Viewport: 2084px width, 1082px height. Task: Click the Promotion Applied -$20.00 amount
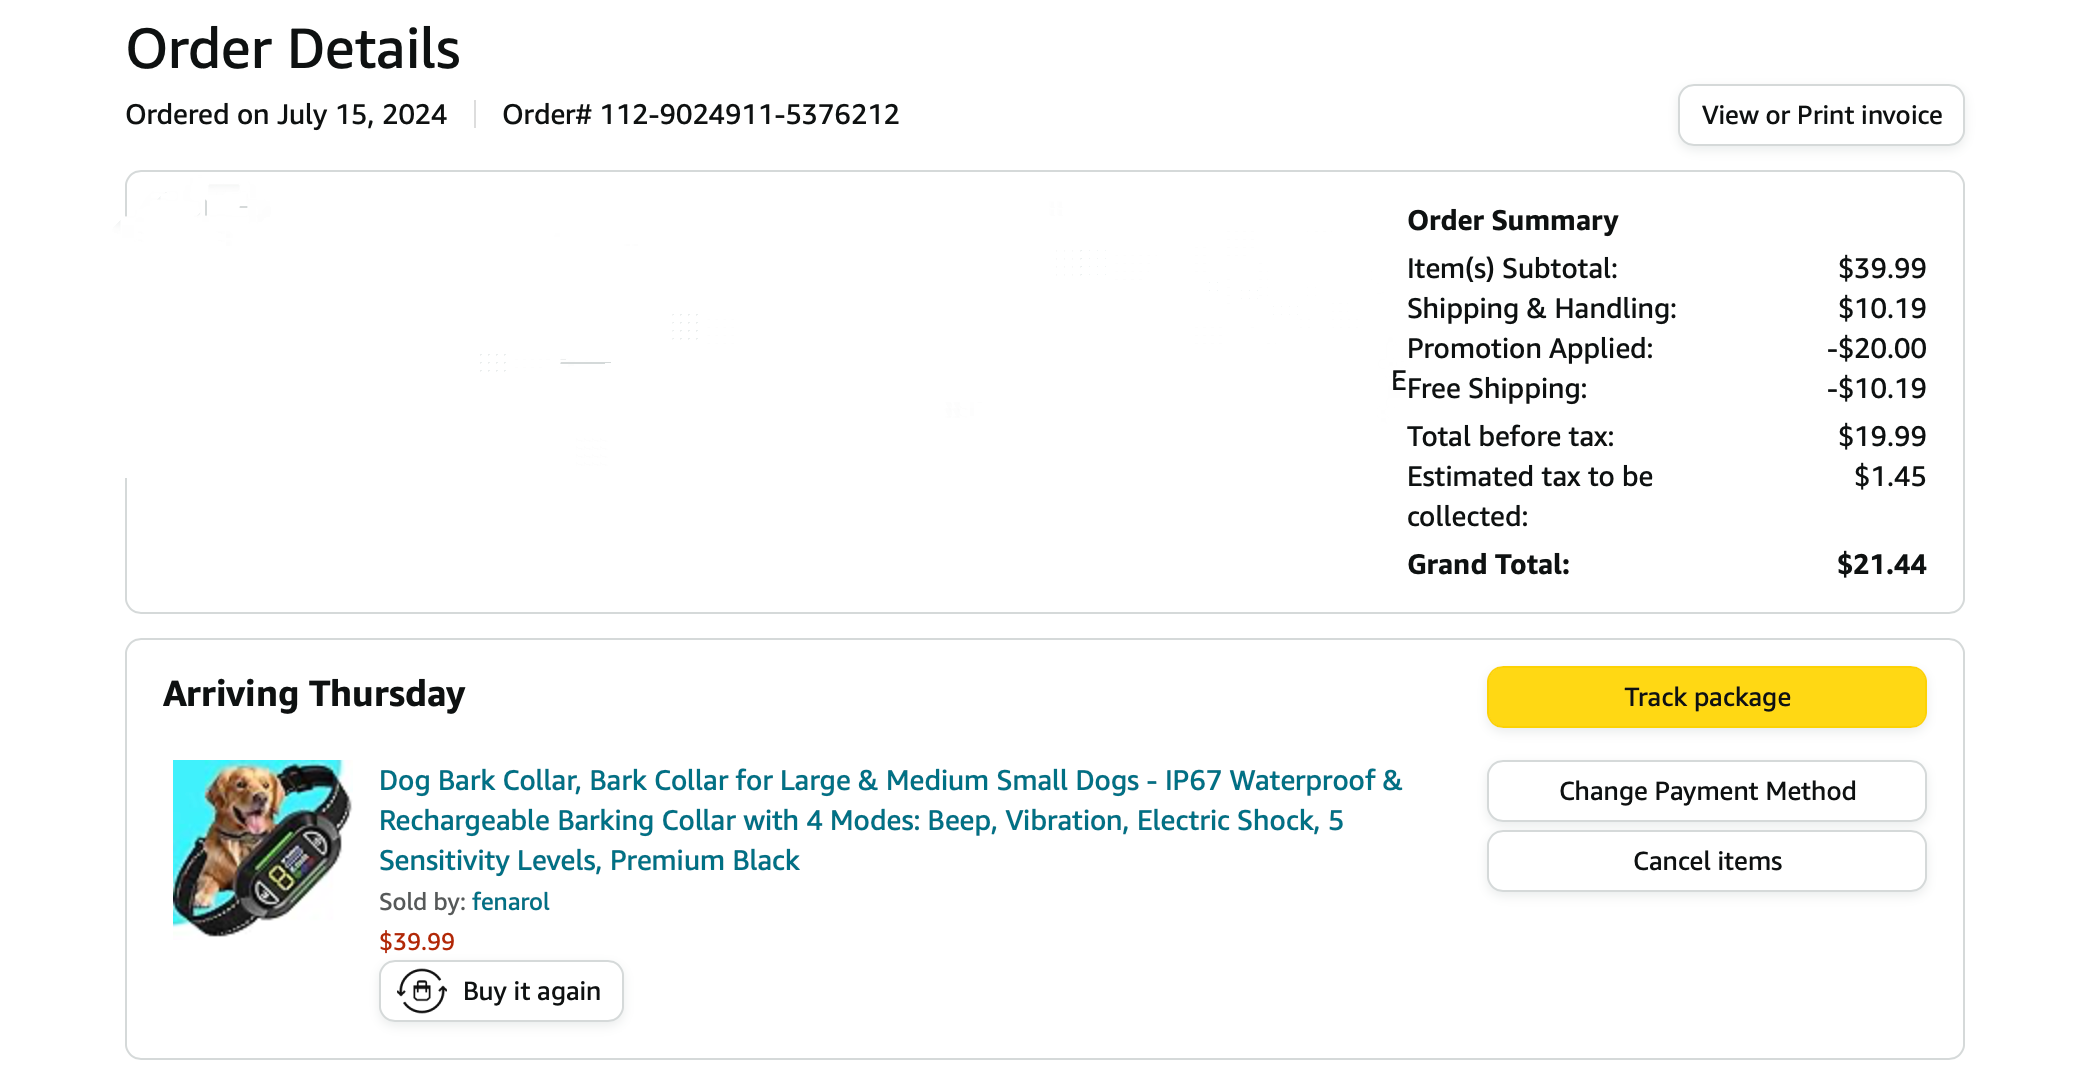point(1876,349)
